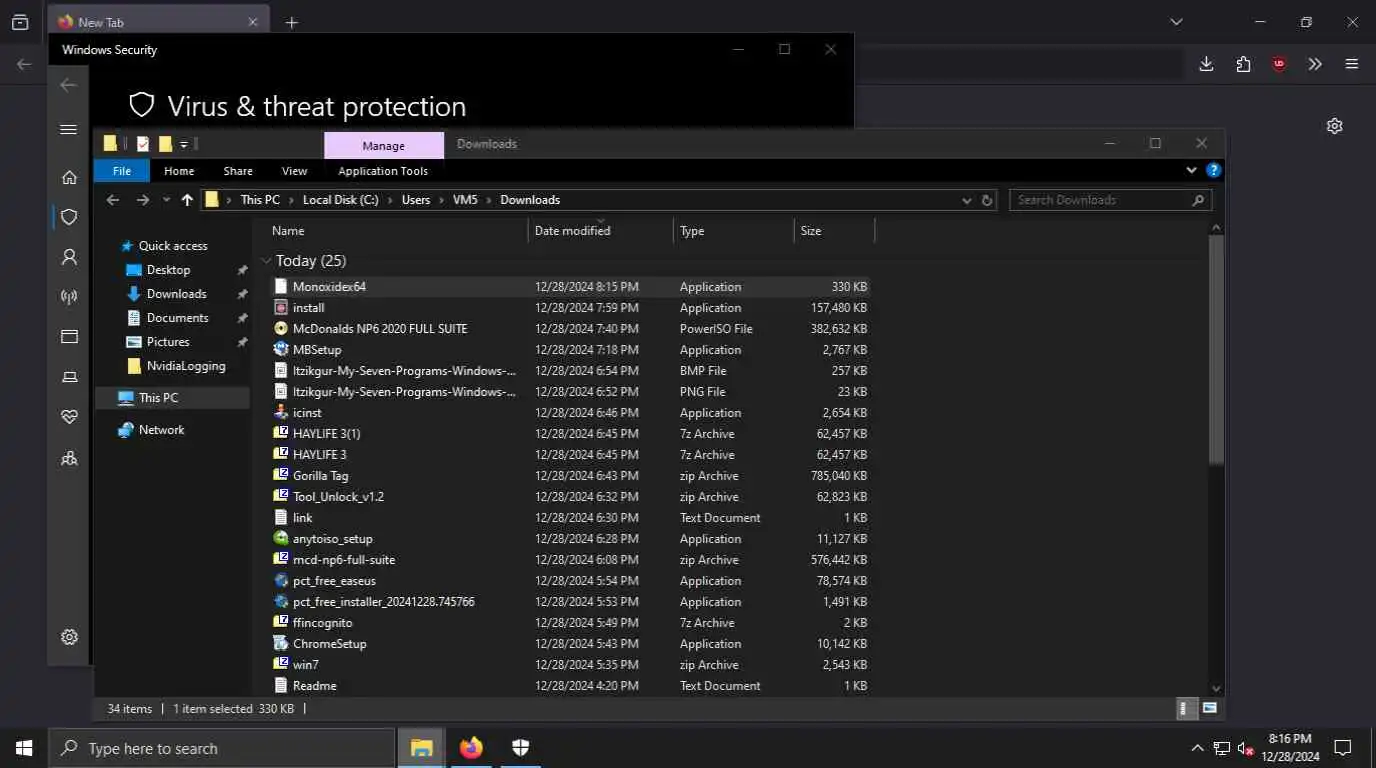Expand the ribbon chevron in Explorer
This screenshot has width=1376, height=768.
(x=1192, y=171)
